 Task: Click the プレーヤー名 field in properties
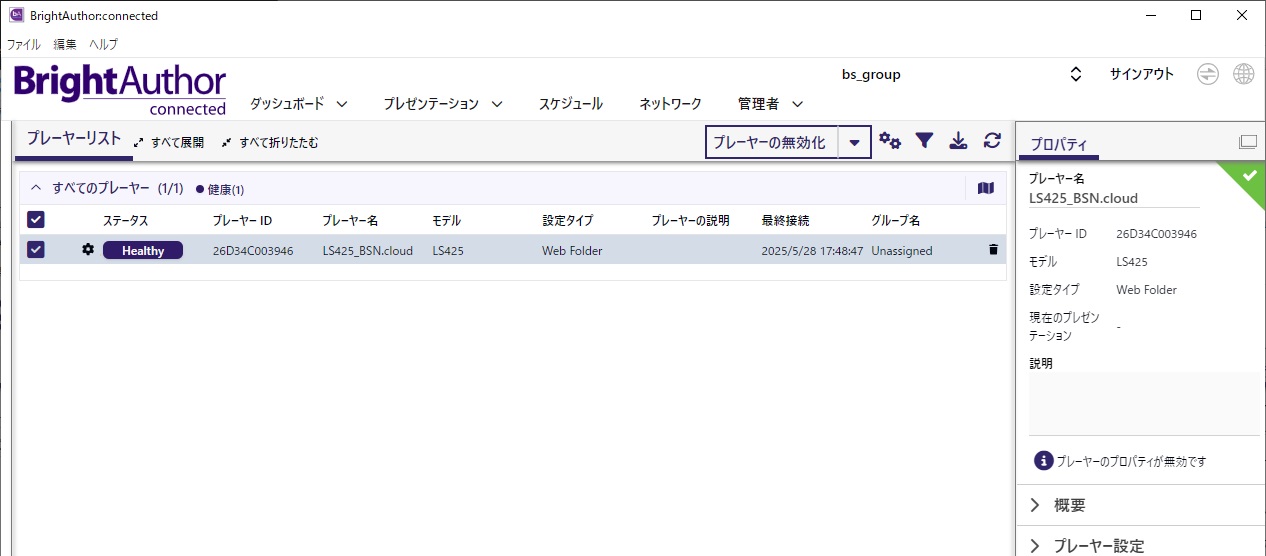[x=1114, y=198]
